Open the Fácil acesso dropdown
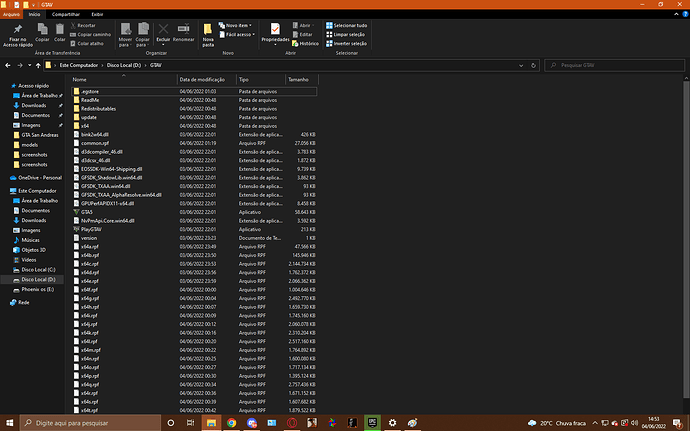690x431 pixels. pyautogui.click(x=237, y=34)
